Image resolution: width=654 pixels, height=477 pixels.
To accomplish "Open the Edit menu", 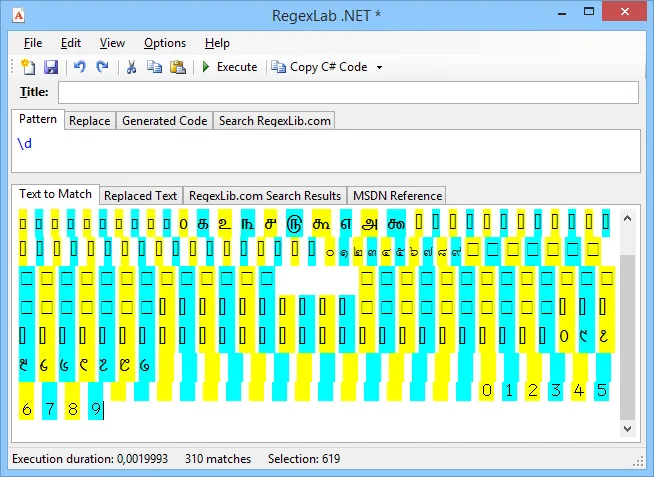I will [x=70, y=43].
